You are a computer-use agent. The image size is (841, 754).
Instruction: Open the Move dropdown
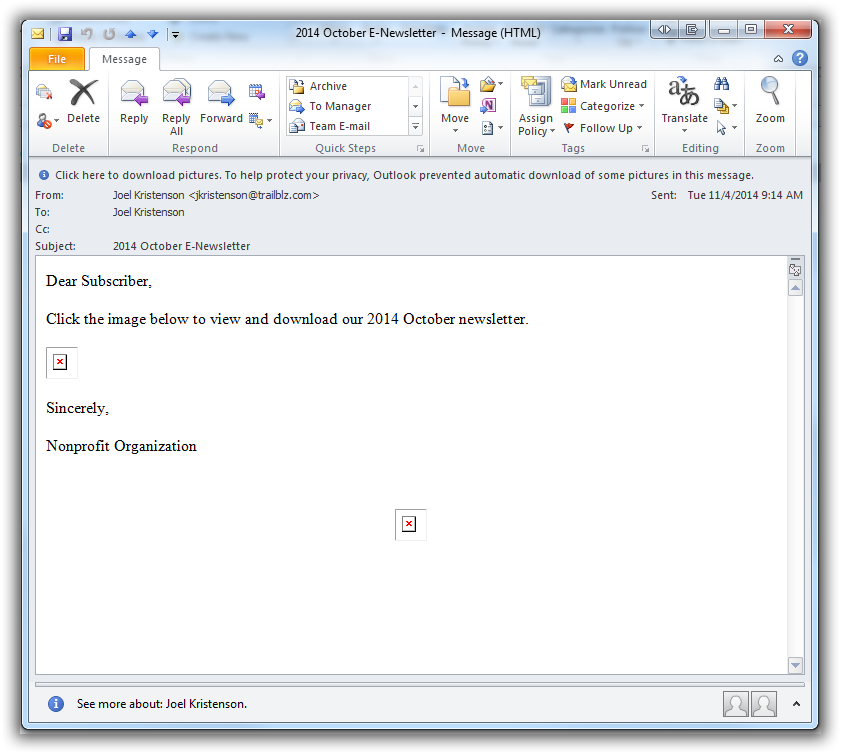click(x=455, y=105)
